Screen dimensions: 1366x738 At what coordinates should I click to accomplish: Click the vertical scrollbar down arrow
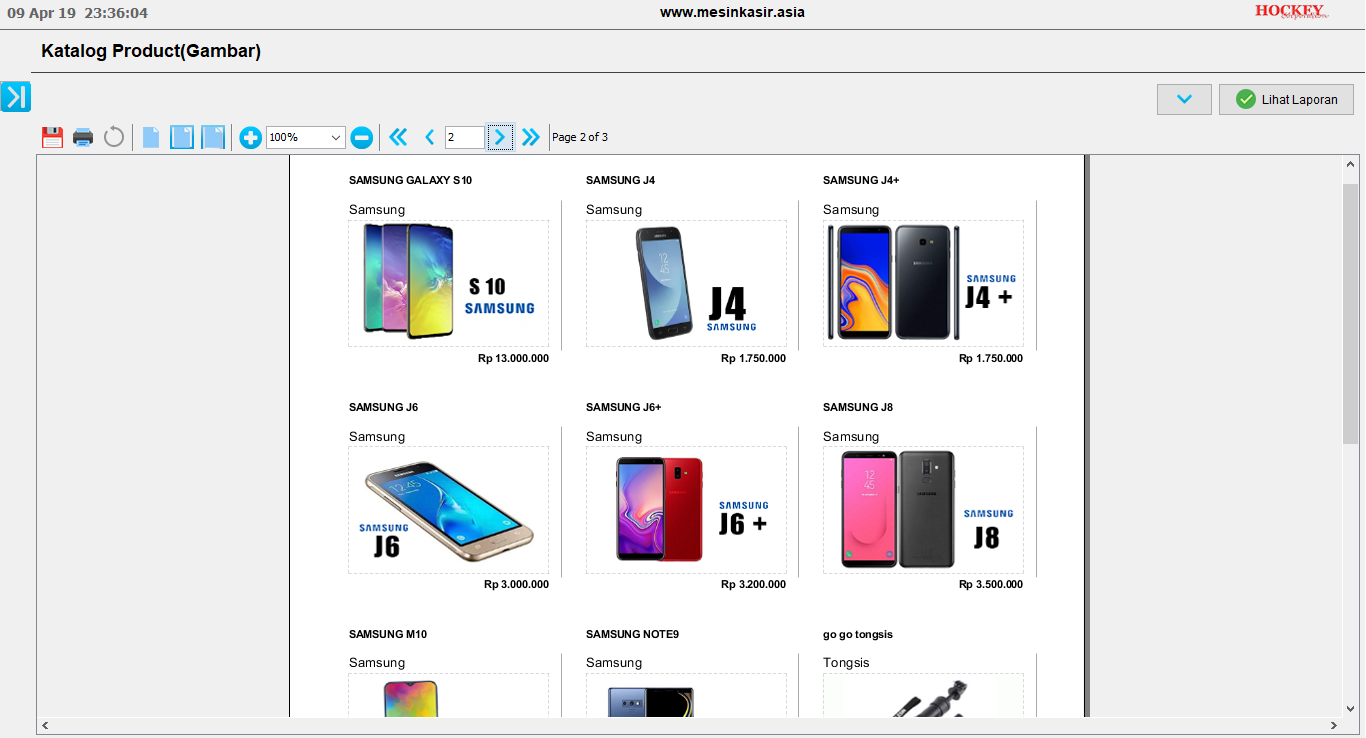pyautogui.click(x=1350, y=708)
